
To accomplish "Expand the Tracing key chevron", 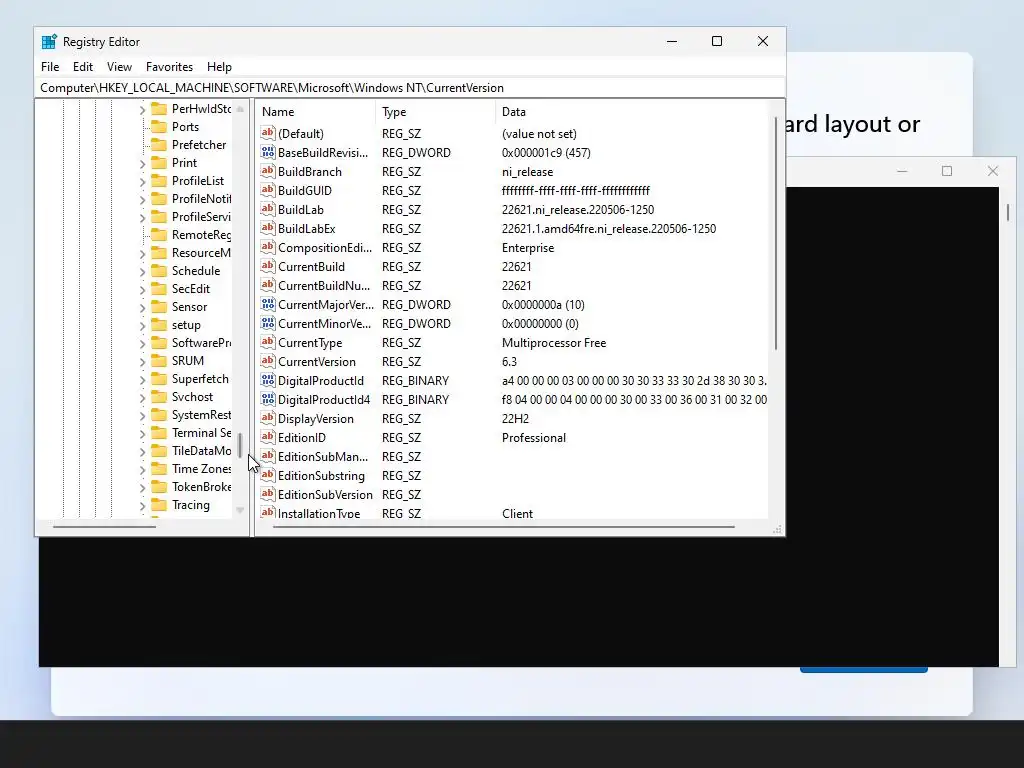I will click(142, 505).
